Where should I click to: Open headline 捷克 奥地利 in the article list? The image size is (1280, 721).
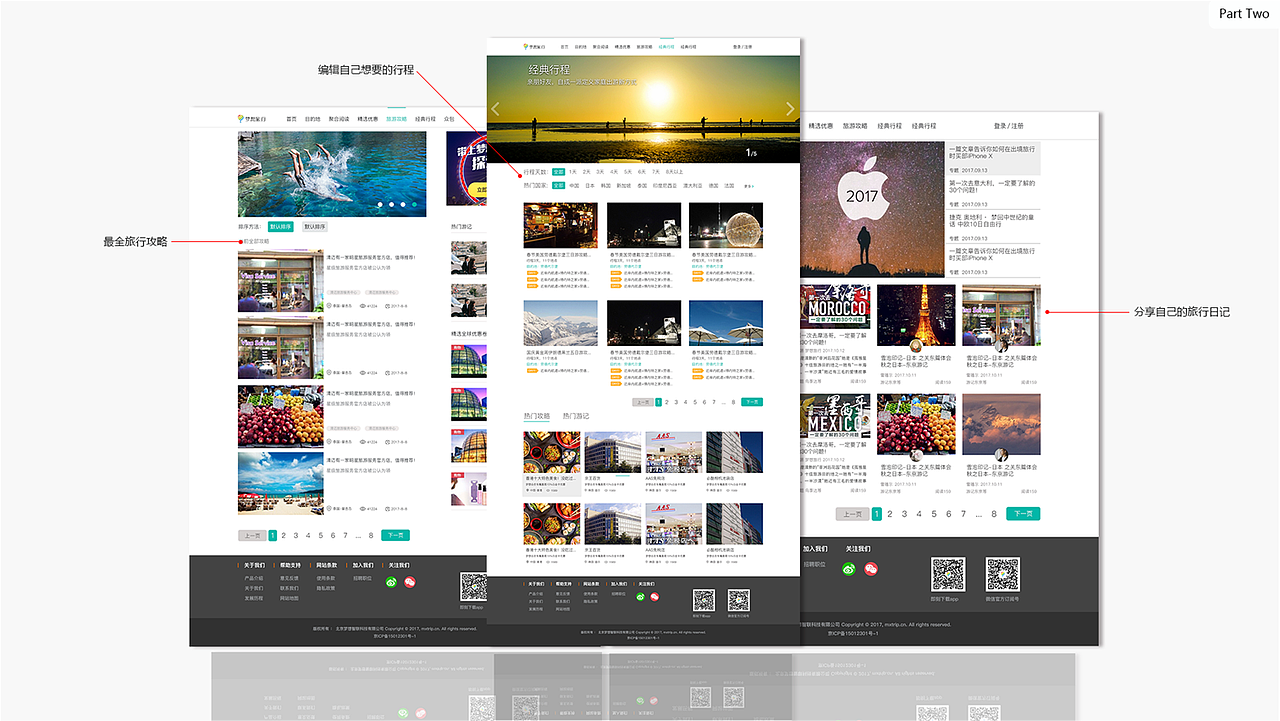pyautogui.click(x=993, y=220)
